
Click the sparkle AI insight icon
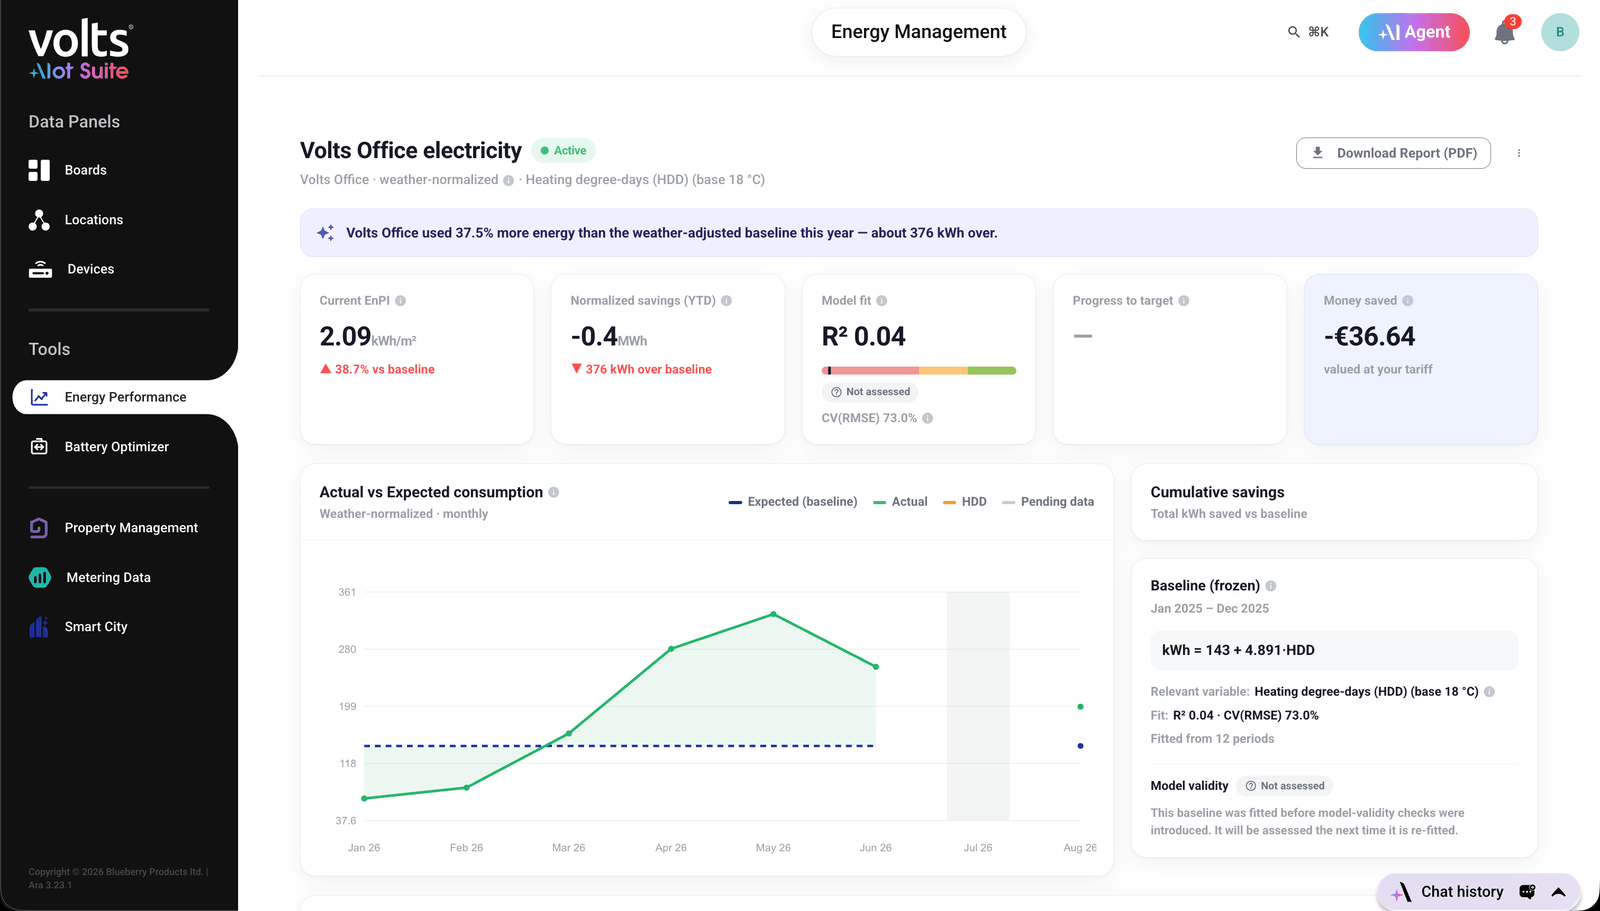coord(326,233)
